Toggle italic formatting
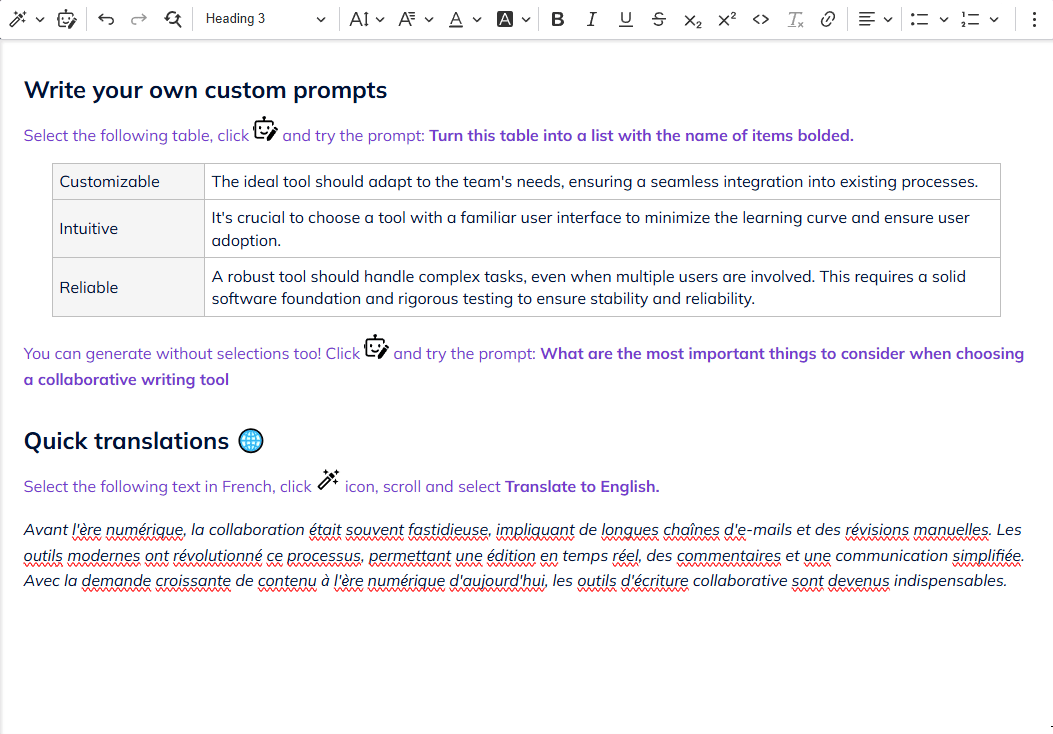This screenshot has height=734, width=1053. [592, 19]
